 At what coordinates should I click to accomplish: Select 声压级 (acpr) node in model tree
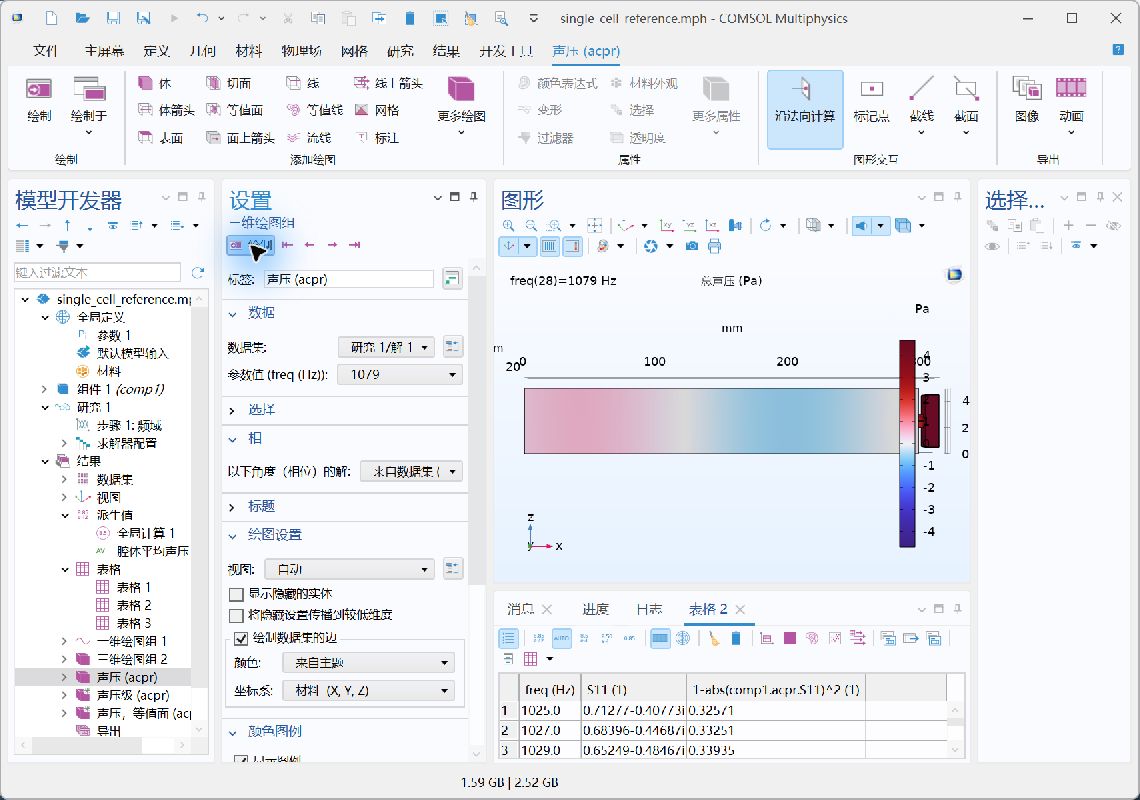tap(132, 695)
